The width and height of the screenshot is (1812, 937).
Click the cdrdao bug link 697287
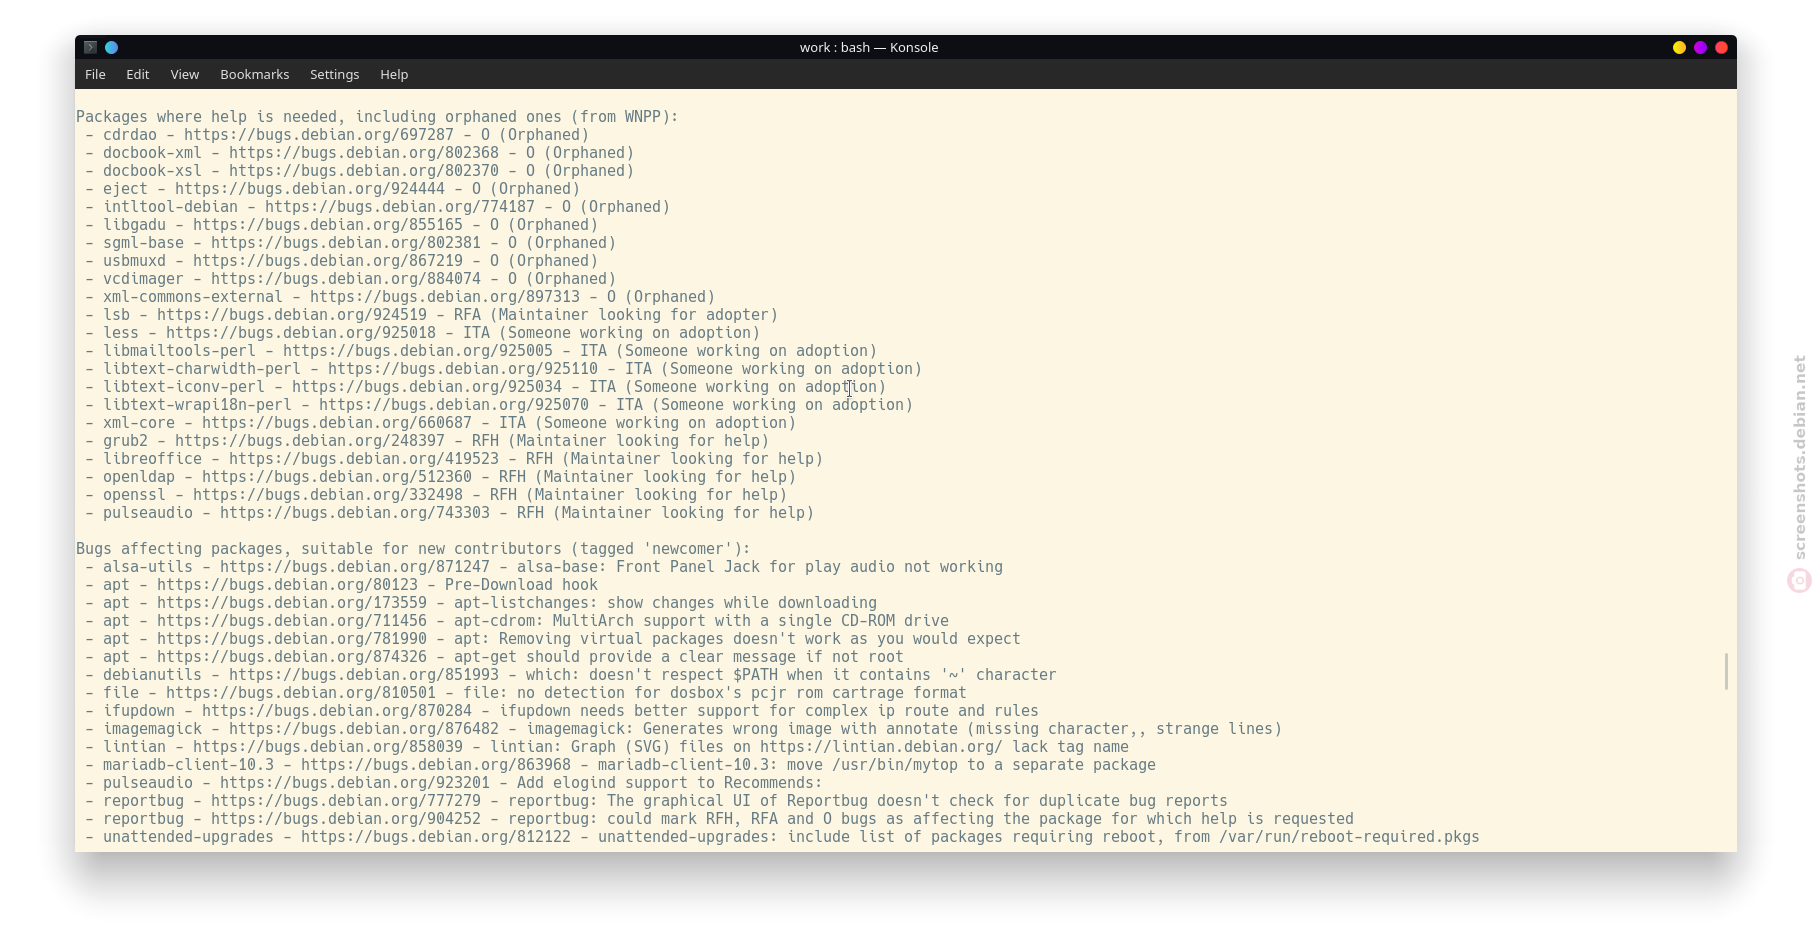point(319,135)
